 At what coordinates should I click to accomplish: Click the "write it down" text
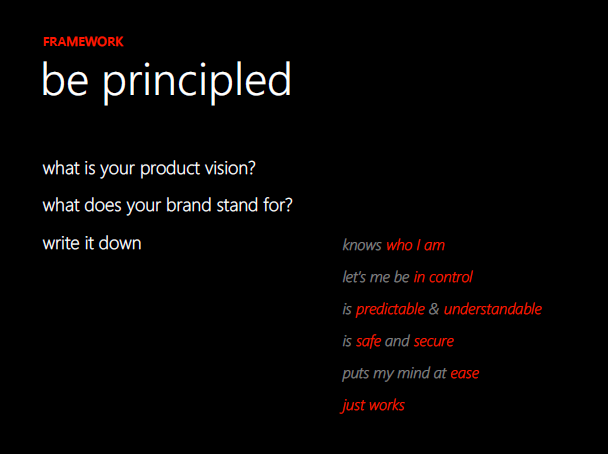(x=92, y=243)
